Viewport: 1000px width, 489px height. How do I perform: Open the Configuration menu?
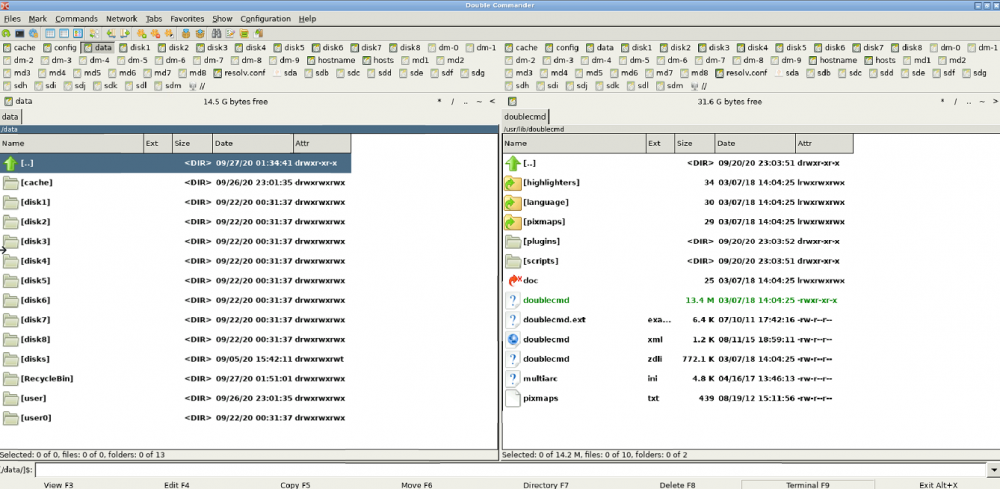click(265, 18)
